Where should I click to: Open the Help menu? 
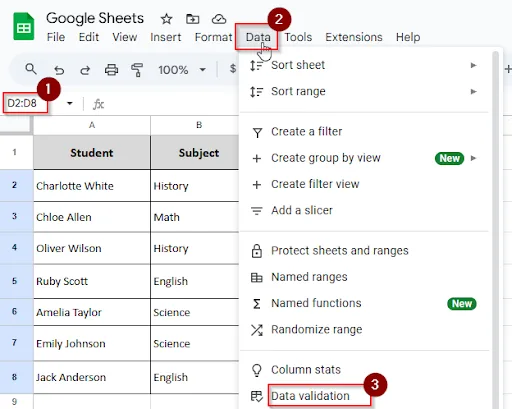click(x=408, y=37)
